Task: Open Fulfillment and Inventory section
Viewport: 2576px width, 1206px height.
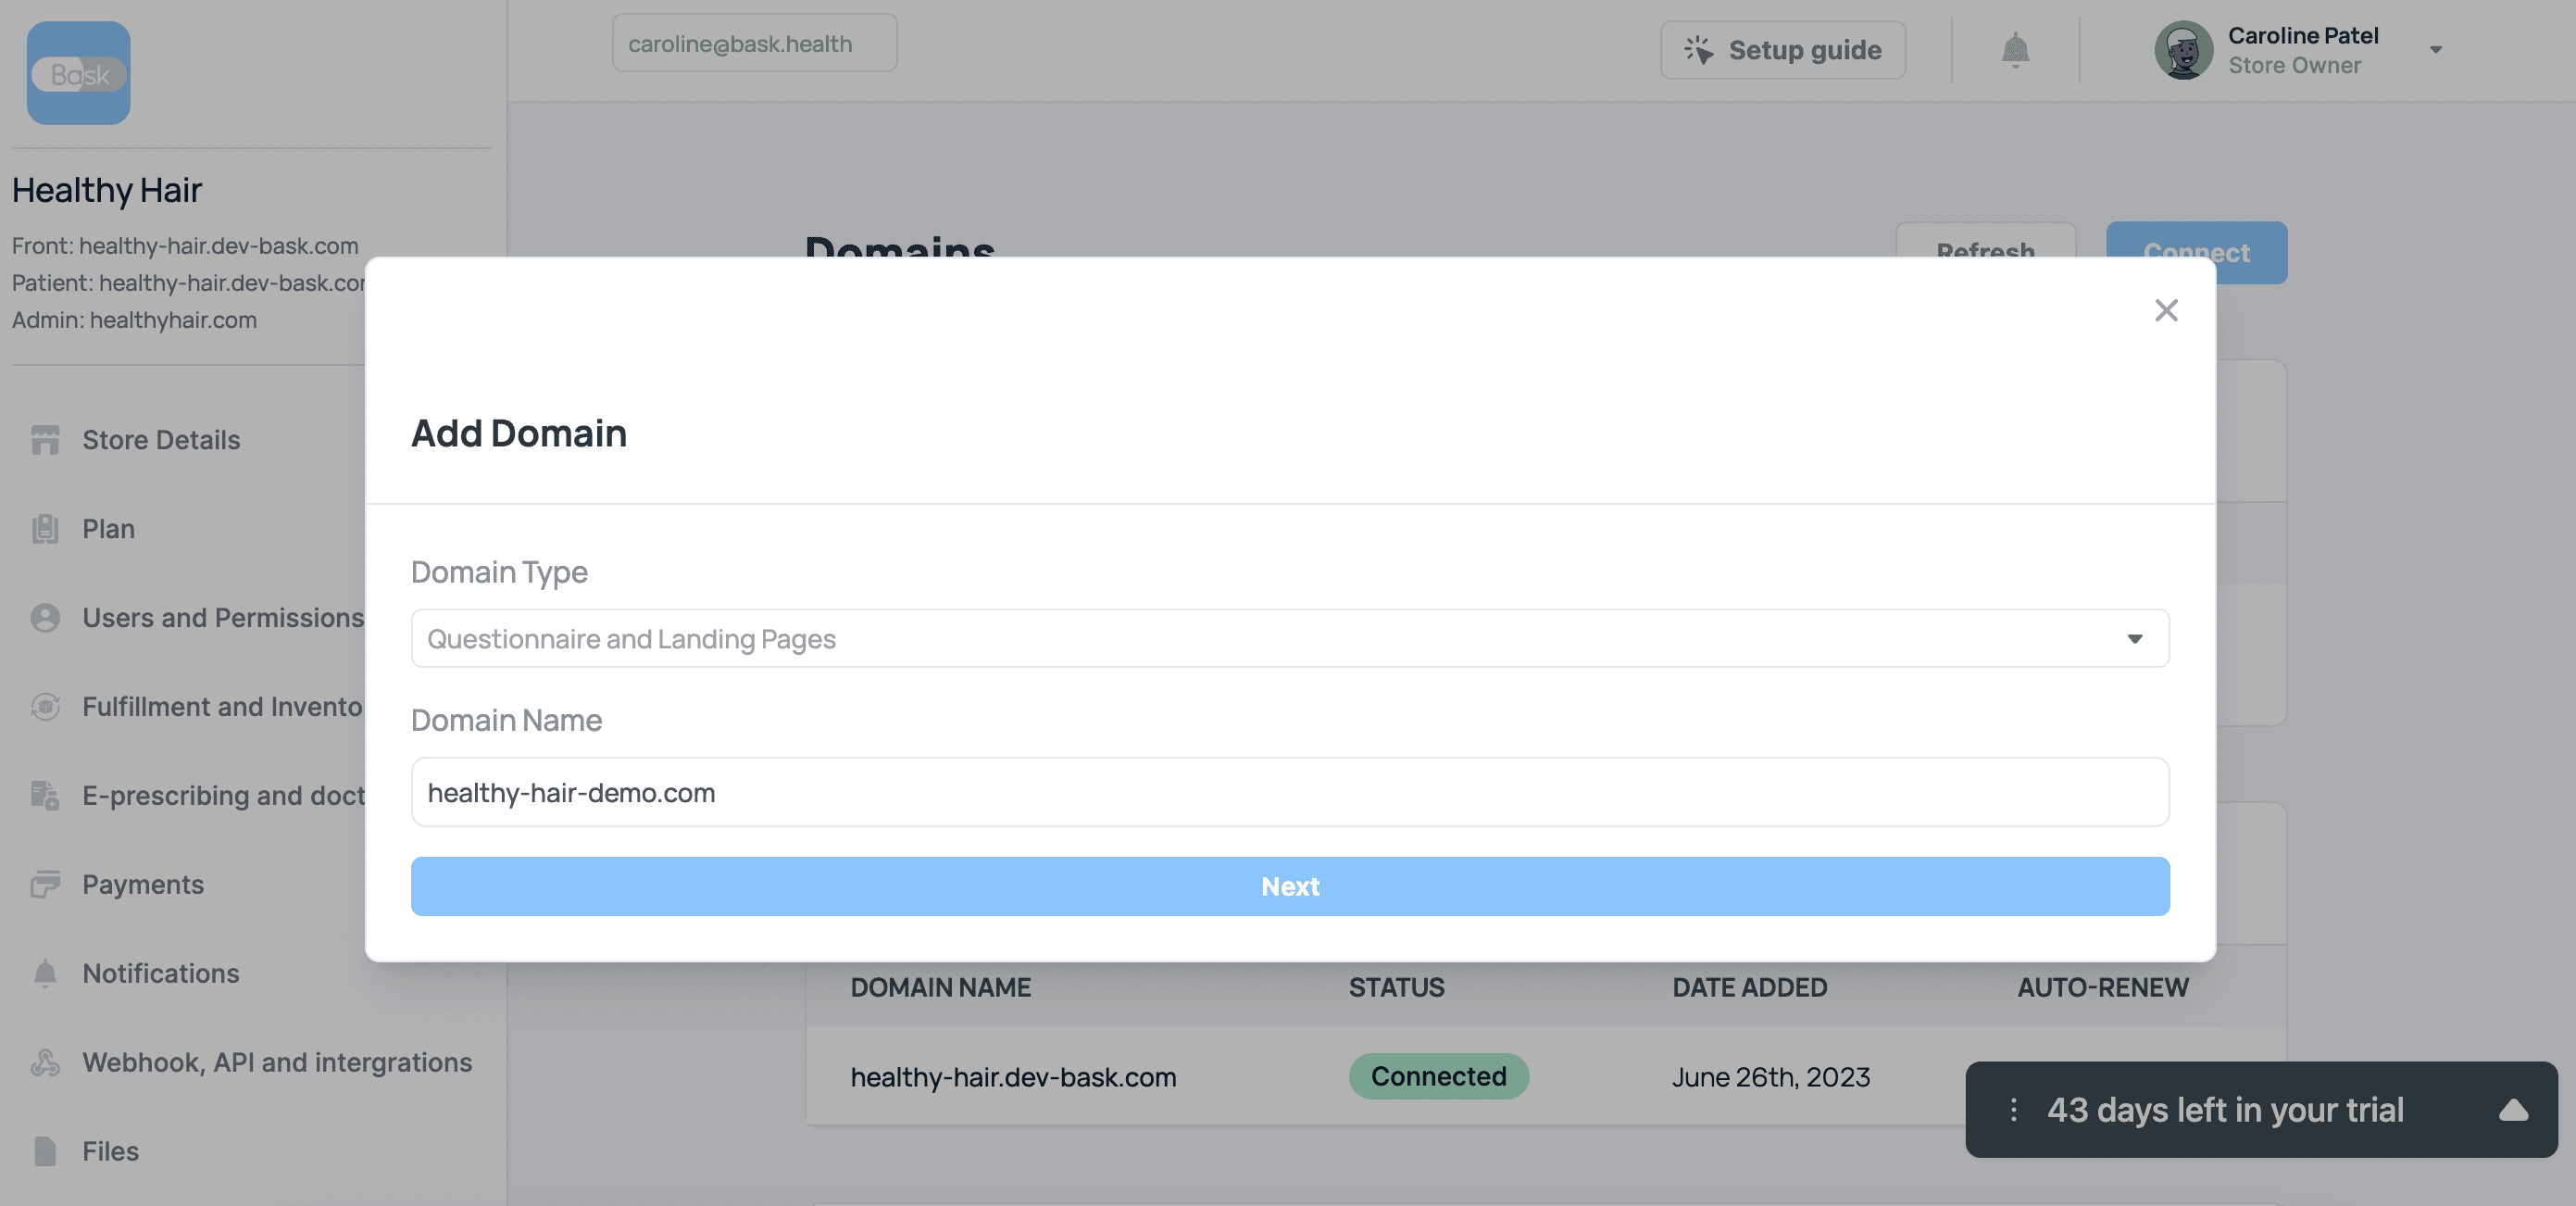Action: tap(221, 707)
